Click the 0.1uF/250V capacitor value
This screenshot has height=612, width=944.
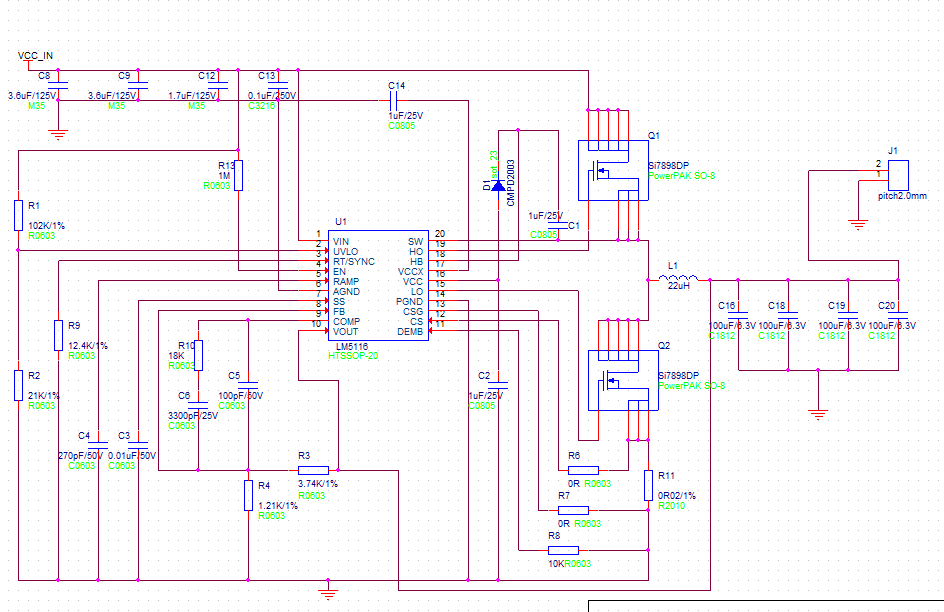[x=272, y=96]
